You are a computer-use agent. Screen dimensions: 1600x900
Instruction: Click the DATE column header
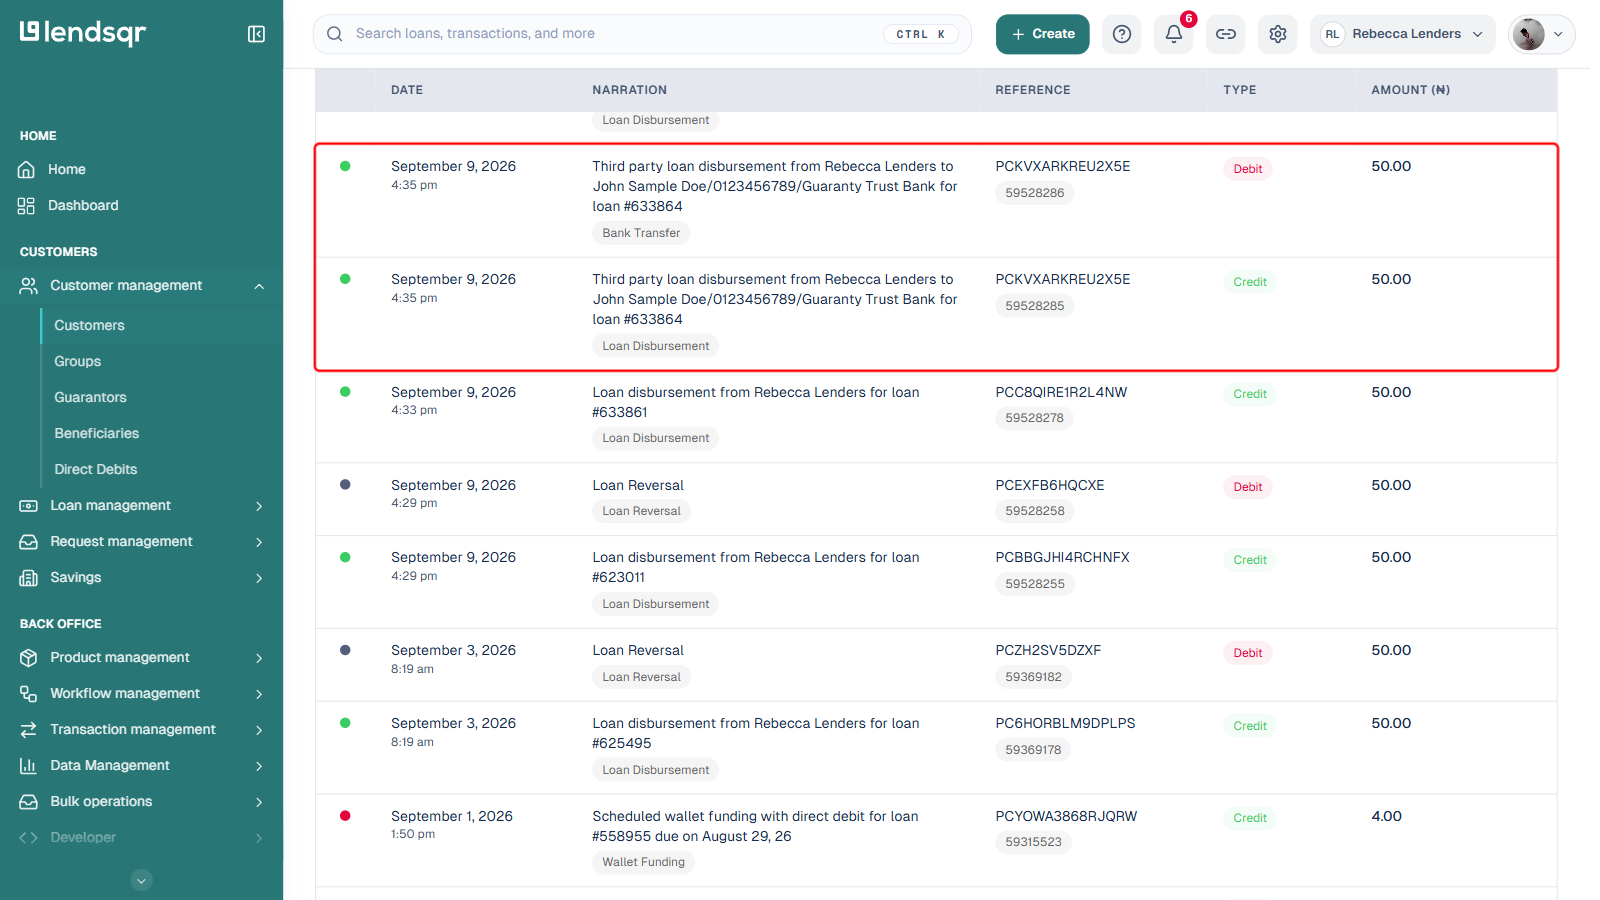pyautogui.click(x=407, y=90)
